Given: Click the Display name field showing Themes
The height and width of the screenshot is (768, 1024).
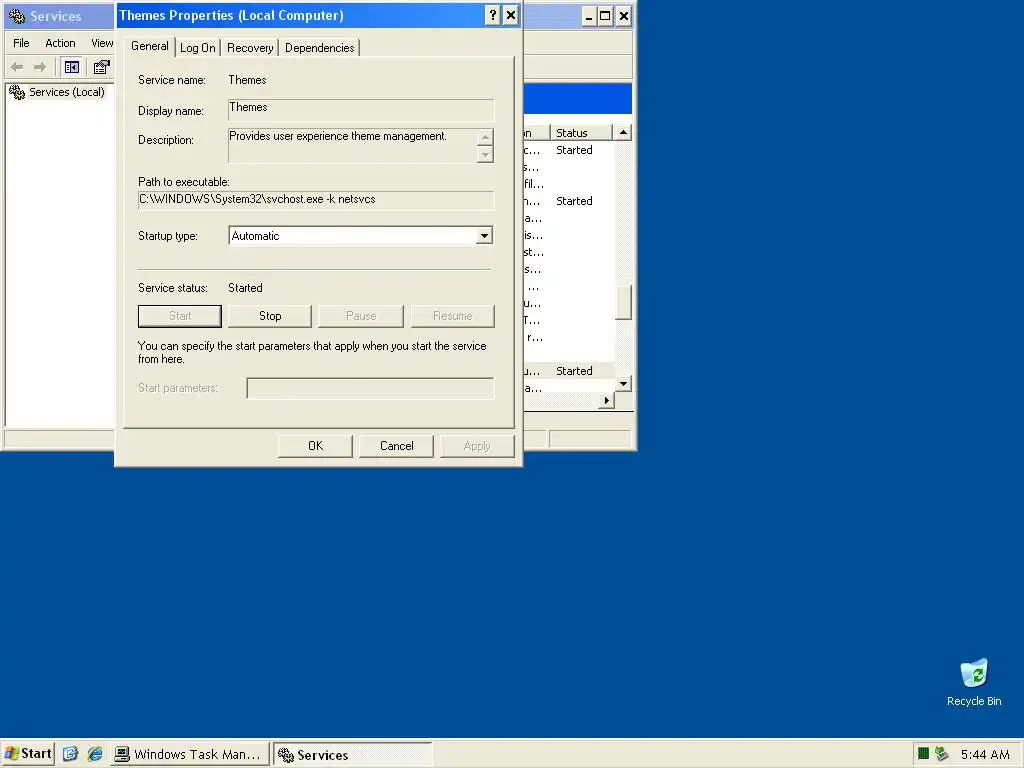Looking at the screenshot, I should tap(361, 110).
